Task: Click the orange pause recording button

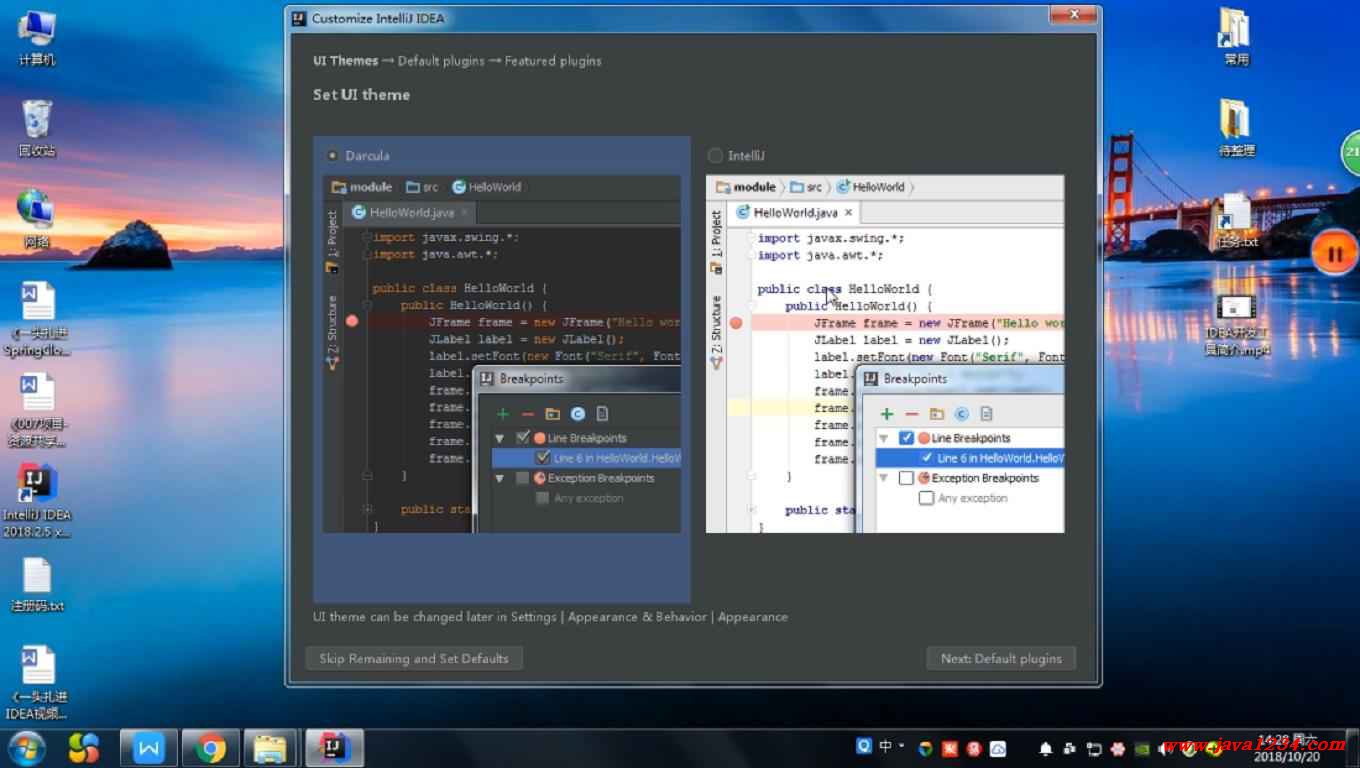Action: point(1334,254)
